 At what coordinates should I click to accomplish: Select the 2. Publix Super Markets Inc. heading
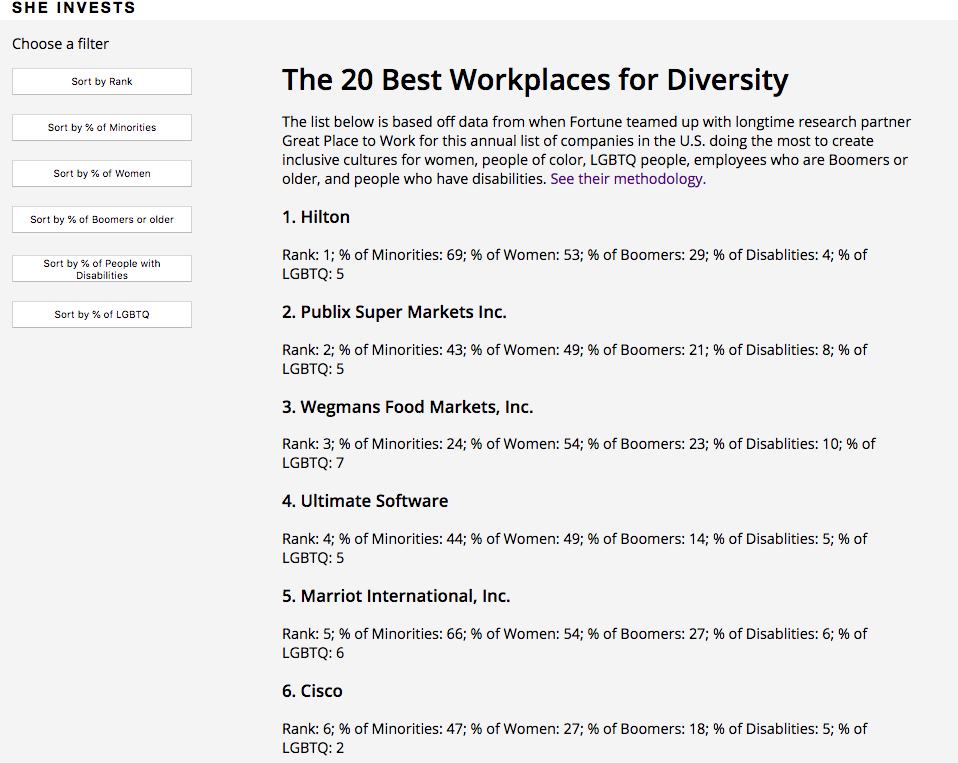coord(394,312)
